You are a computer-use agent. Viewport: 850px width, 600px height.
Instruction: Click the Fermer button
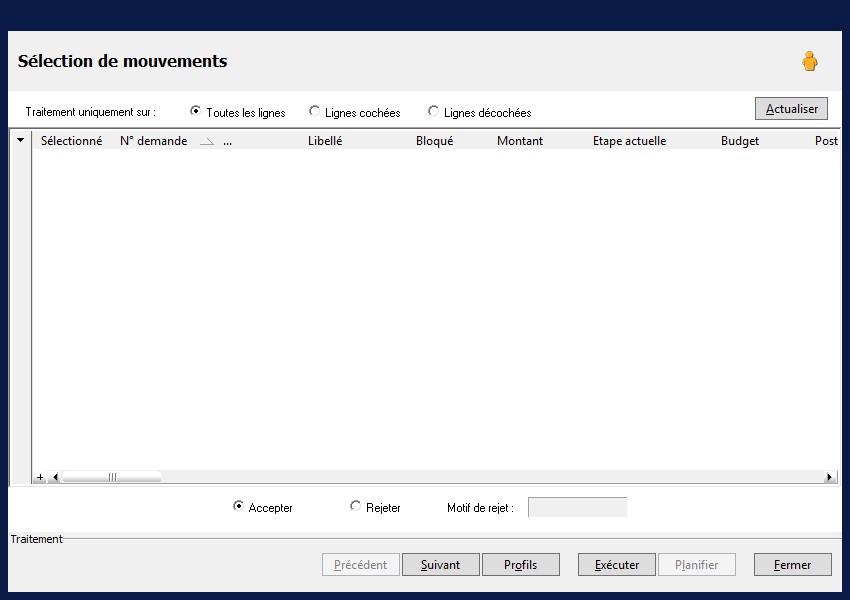793,565
